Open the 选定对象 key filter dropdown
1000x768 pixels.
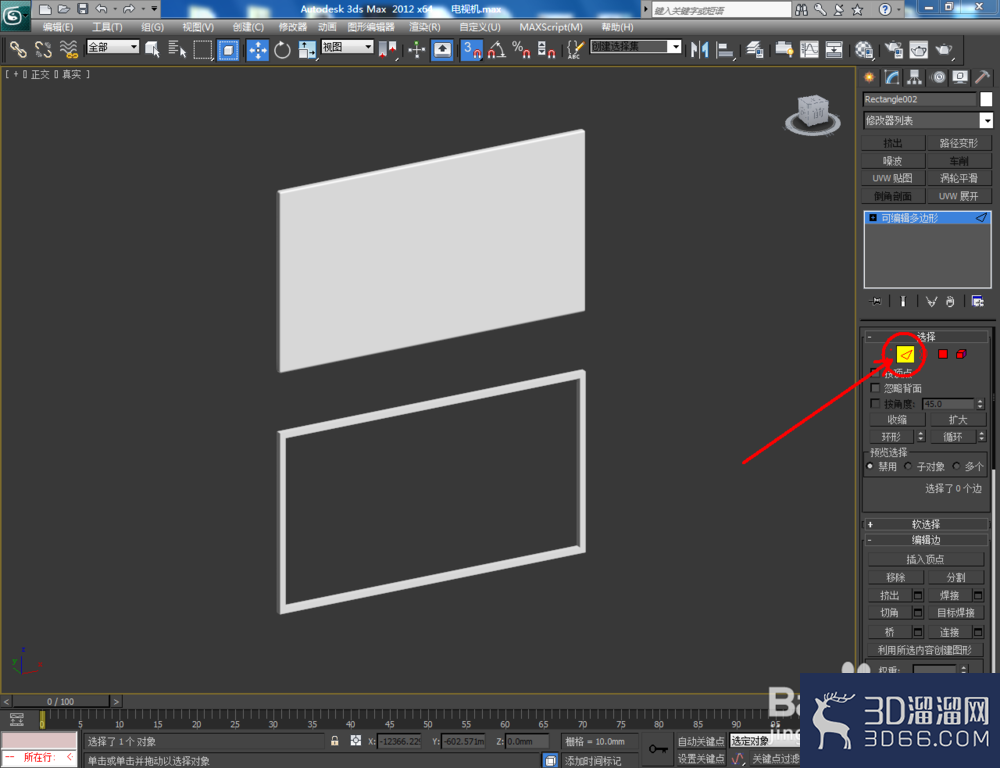pos(765,741)
